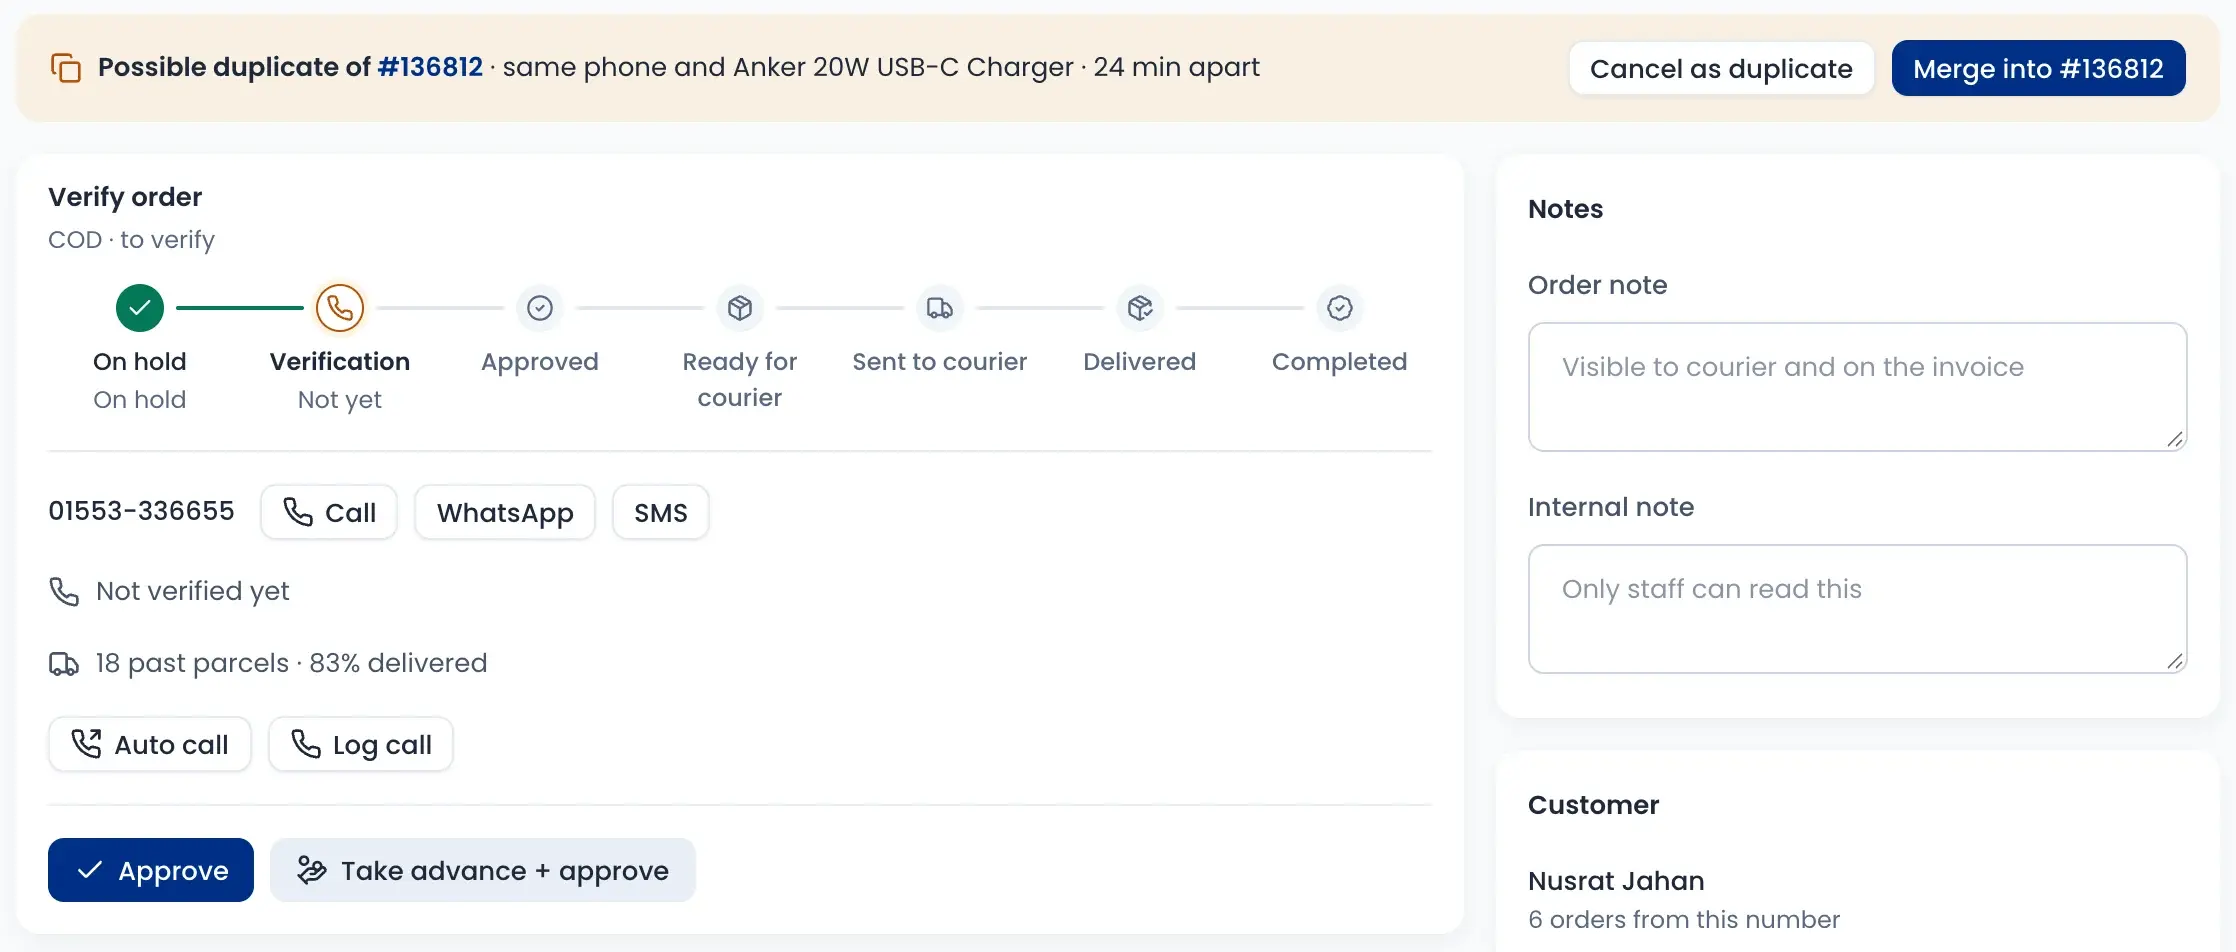Viewport: 2236px width, 952px height.
Task: Click customer name Nusrat Jahan
Action: (1616, 881)
